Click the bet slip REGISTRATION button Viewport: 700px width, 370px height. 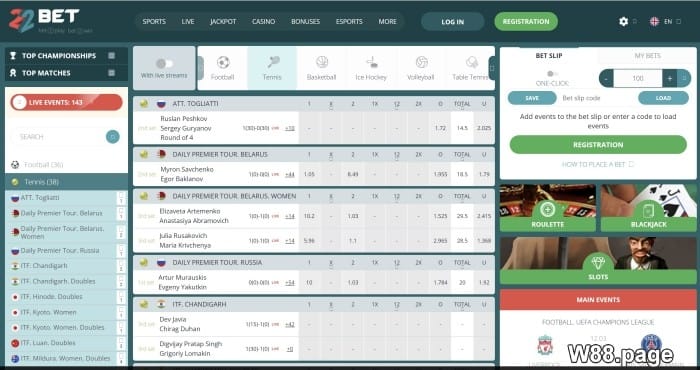(x=598, y=145)
